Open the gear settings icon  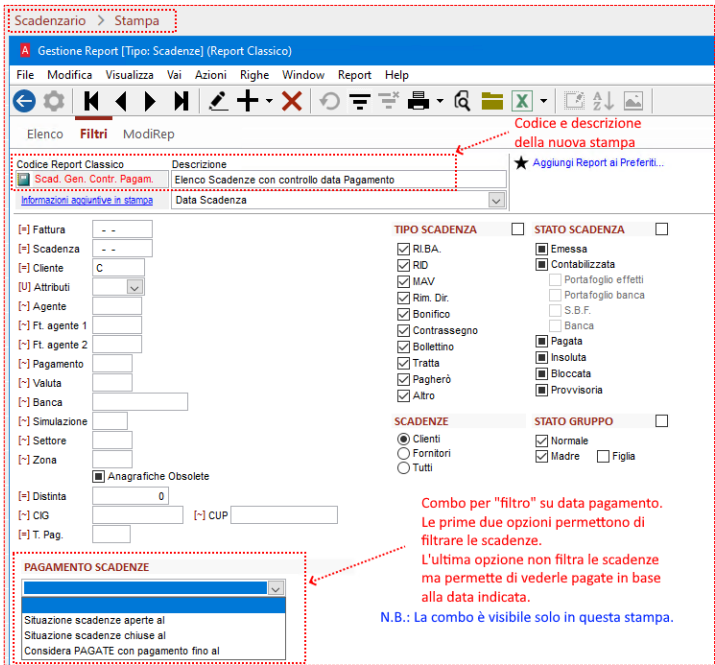[54, 101]
